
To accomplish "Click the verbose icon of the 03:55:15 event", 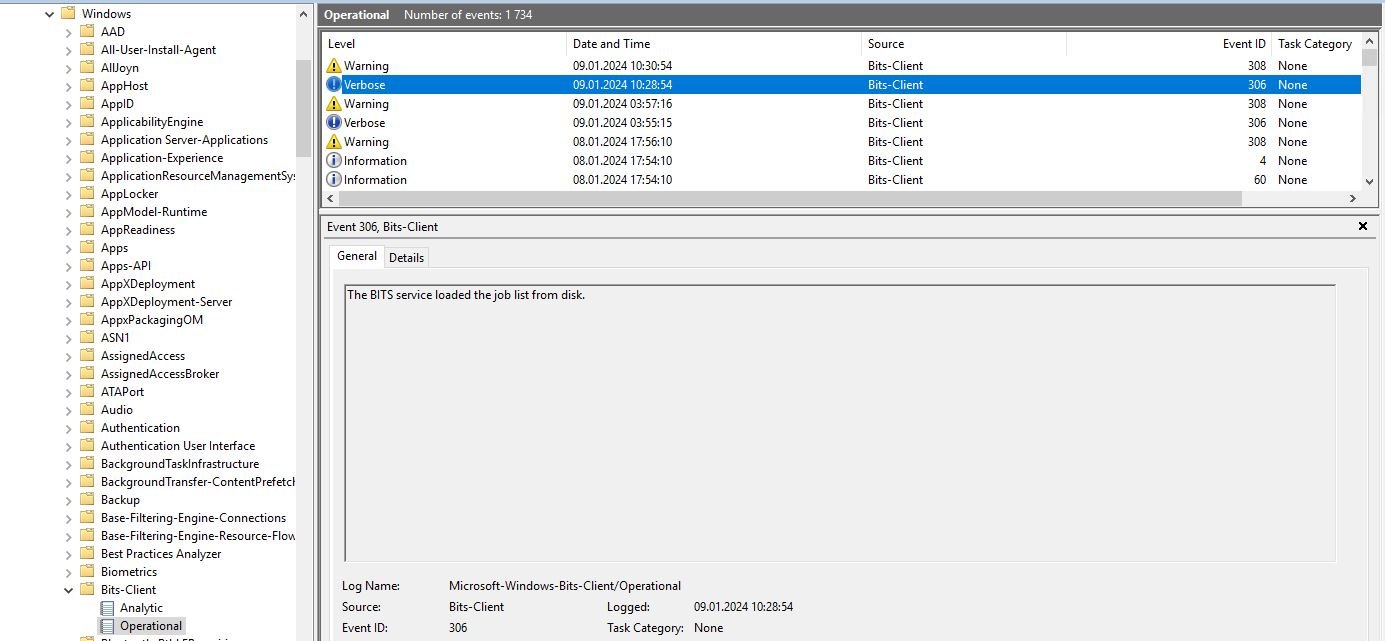I will tap(334, 123).
